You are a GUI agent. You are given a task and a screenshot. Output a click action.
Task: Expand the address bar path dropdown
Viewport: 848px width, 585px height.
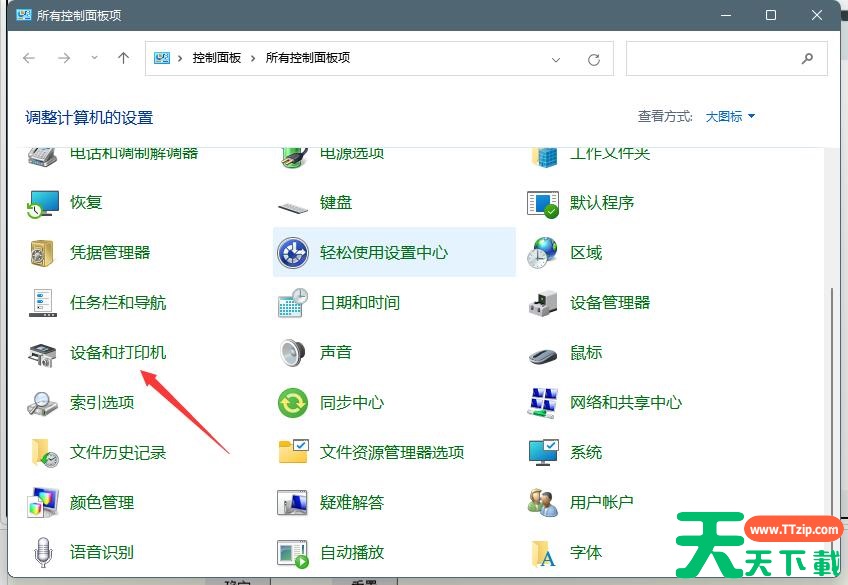point(556,59)
